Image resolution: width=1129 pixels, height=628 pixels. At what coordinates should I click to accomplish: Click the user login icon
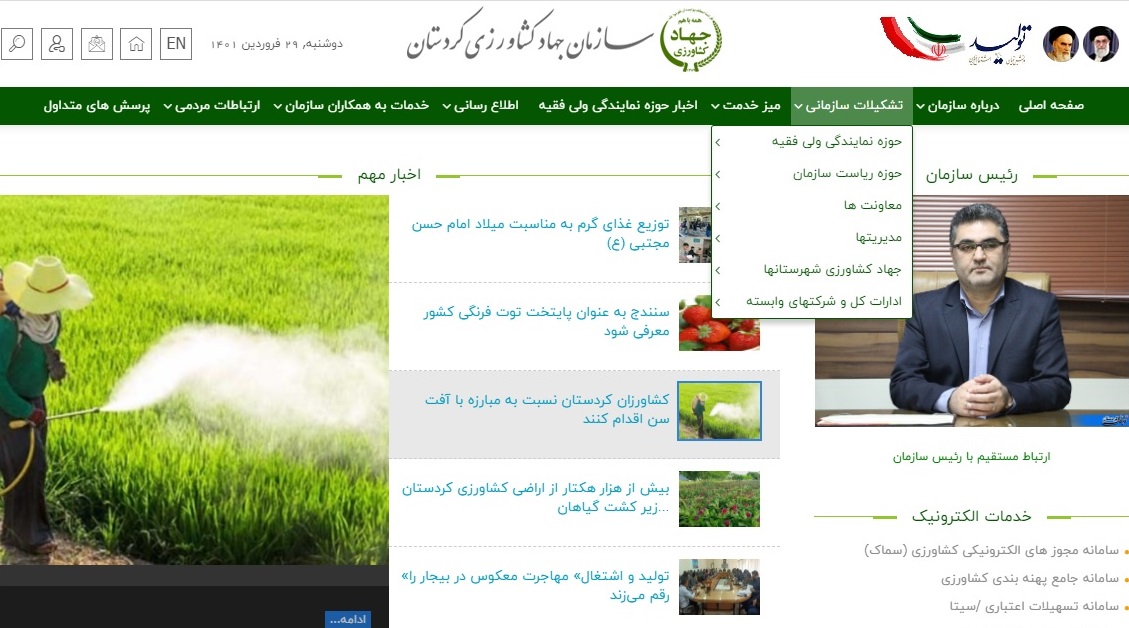tap(57, 44)
